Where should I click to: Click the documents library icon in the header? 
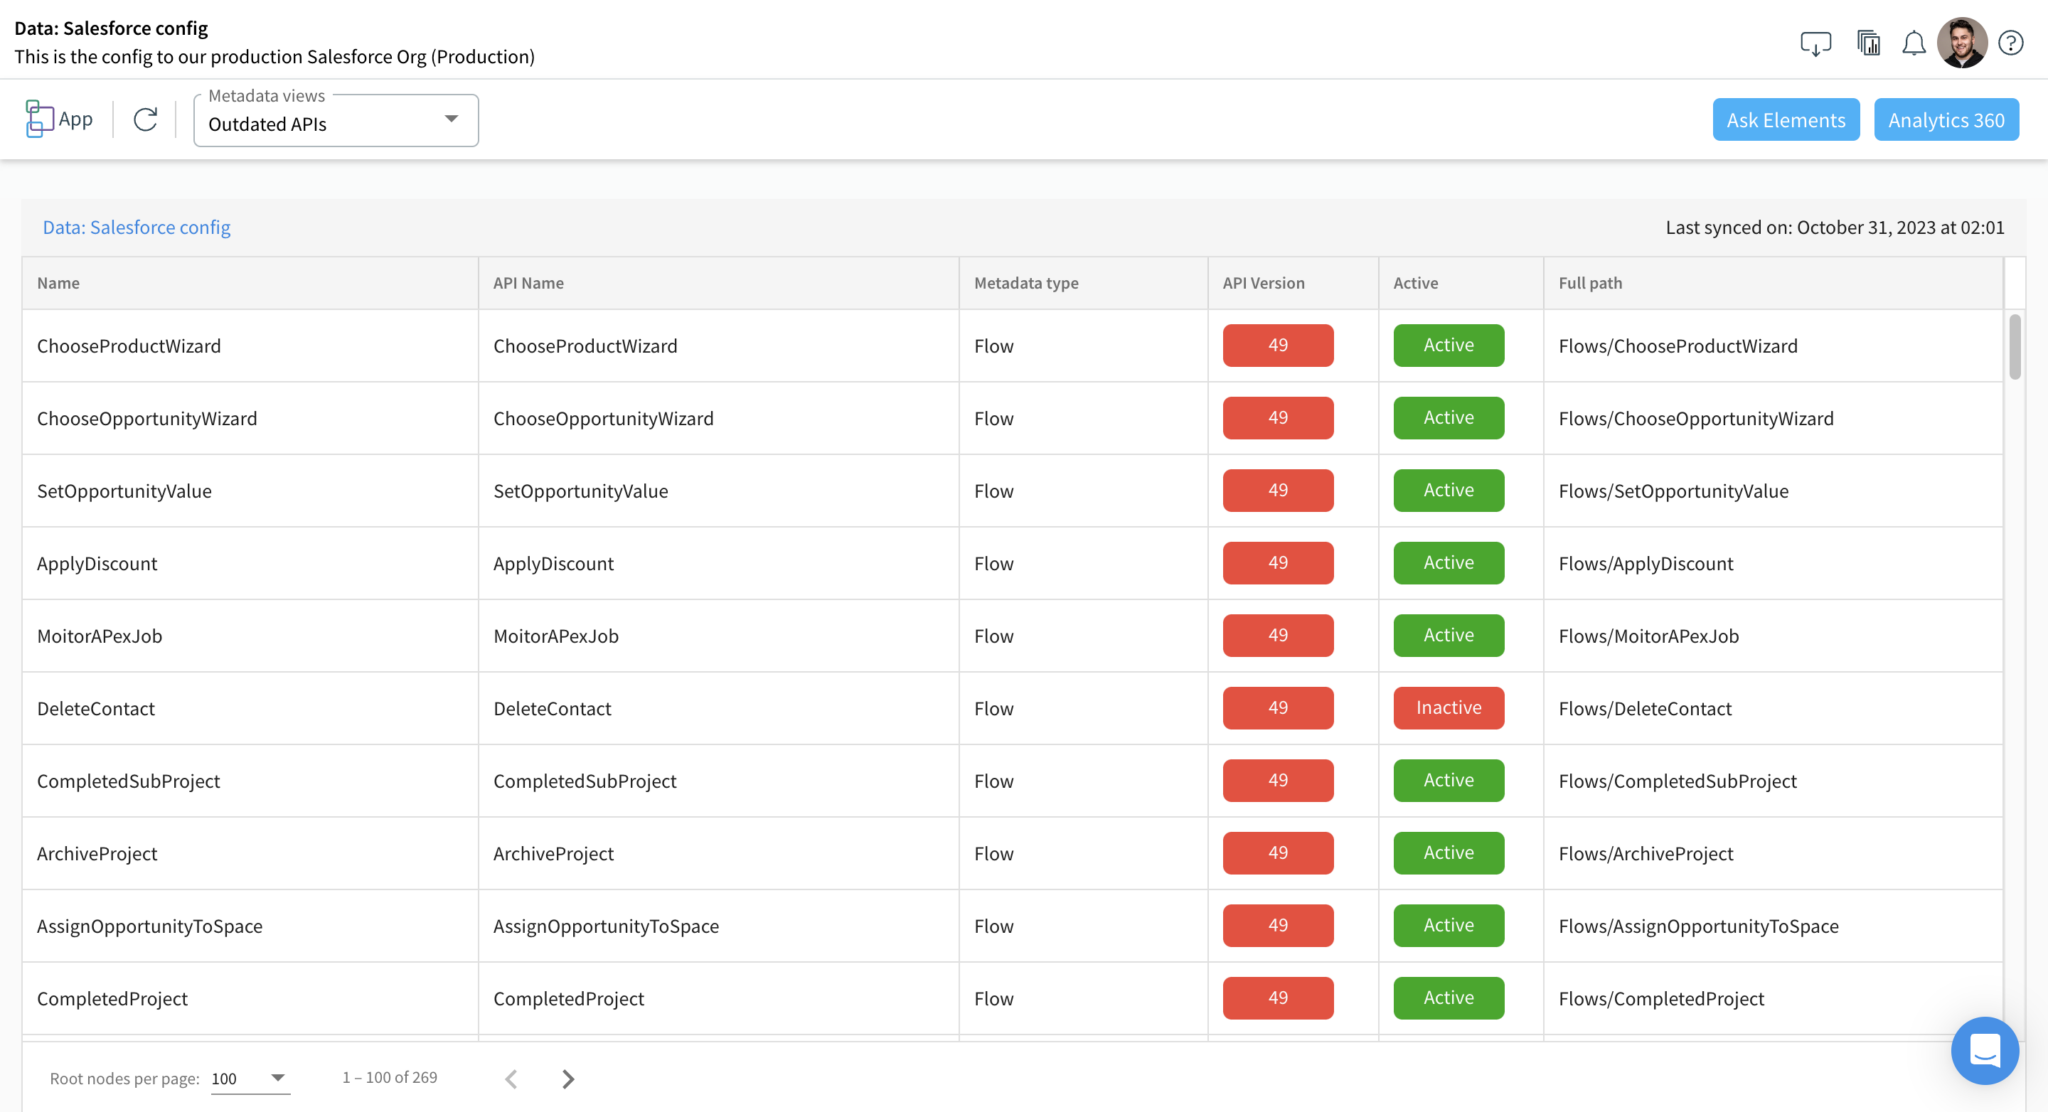(x=1867, y=43)
